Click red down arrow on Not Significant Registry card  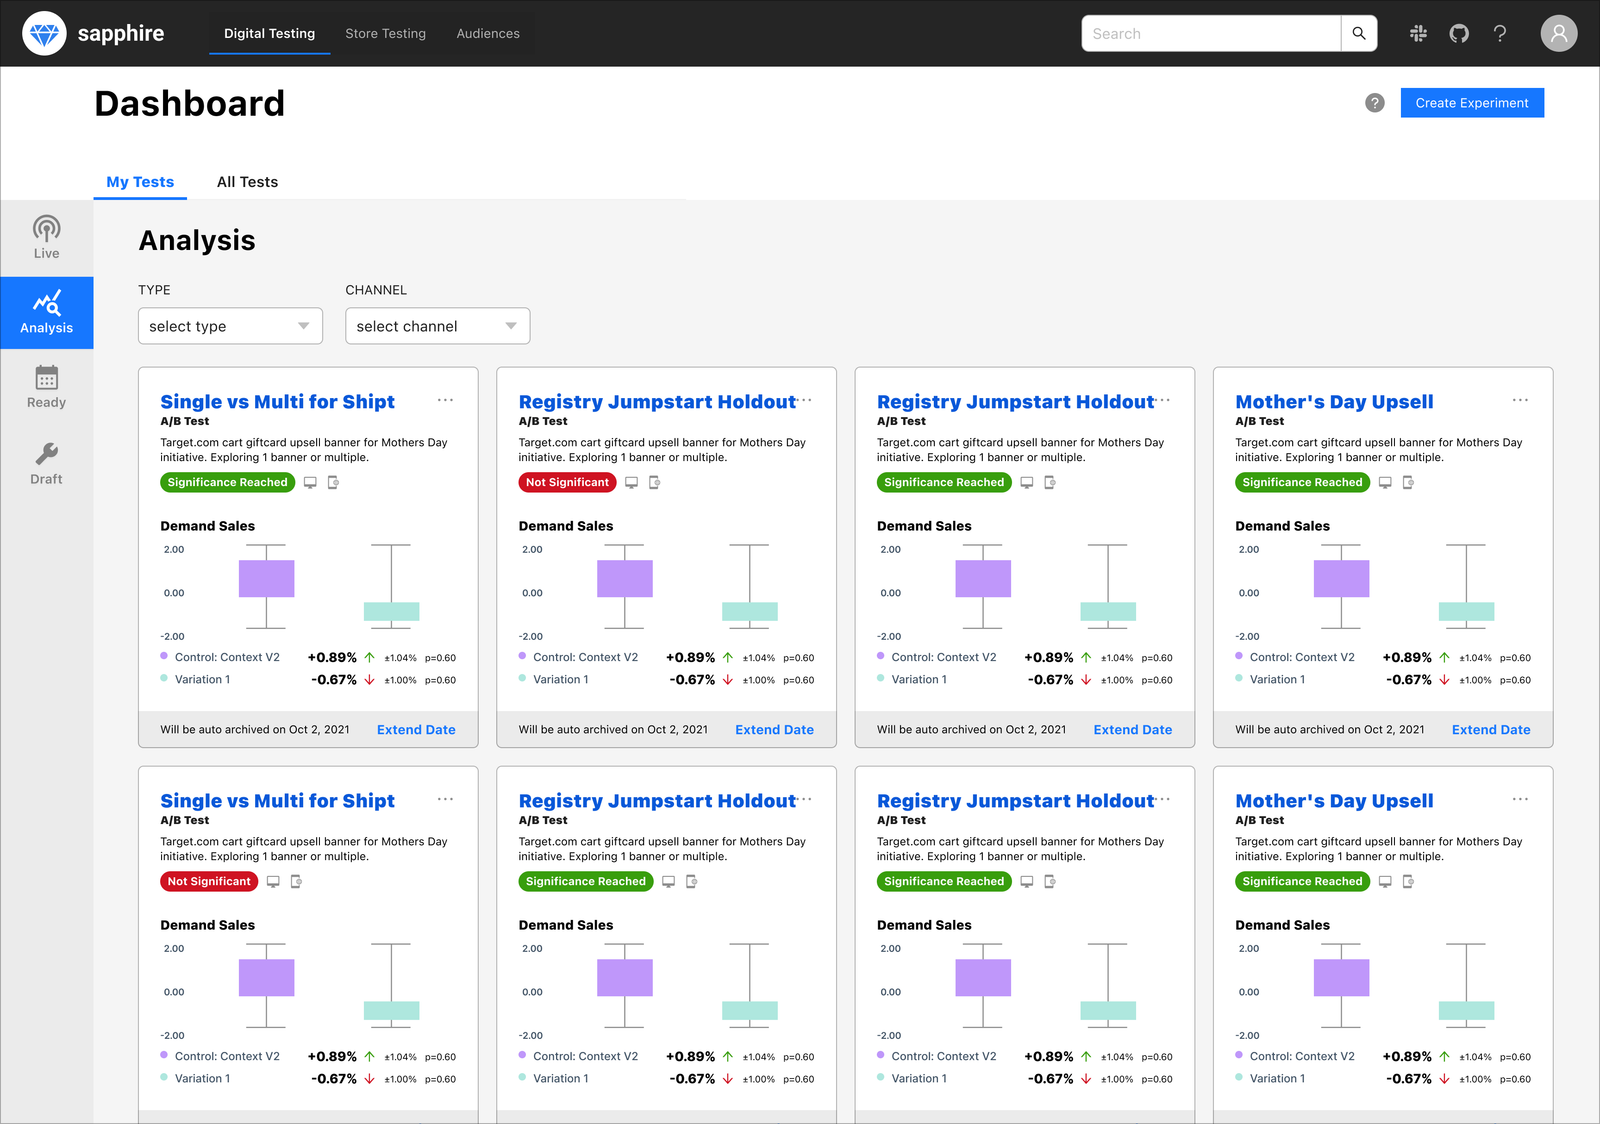point(728,680)
